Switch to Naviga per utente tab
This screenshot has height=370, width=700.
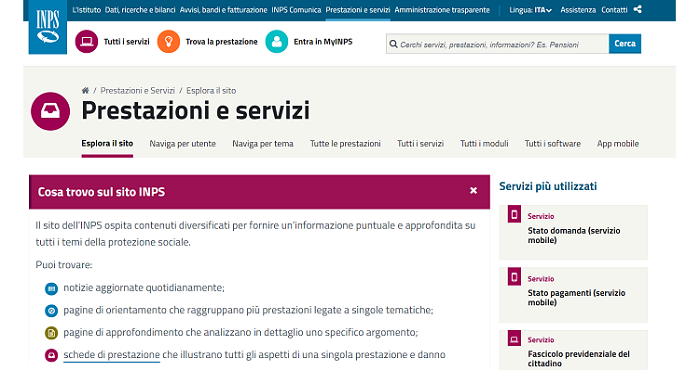[x=183, y=144]
